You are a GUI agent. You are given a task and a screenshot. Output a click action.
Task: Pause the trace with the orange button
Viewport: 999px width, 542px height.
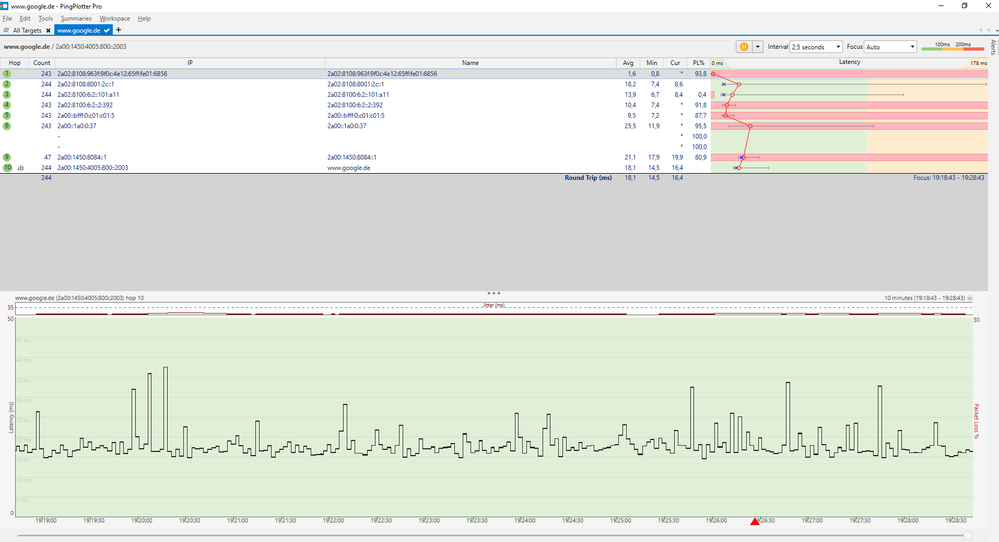point(744,47)
